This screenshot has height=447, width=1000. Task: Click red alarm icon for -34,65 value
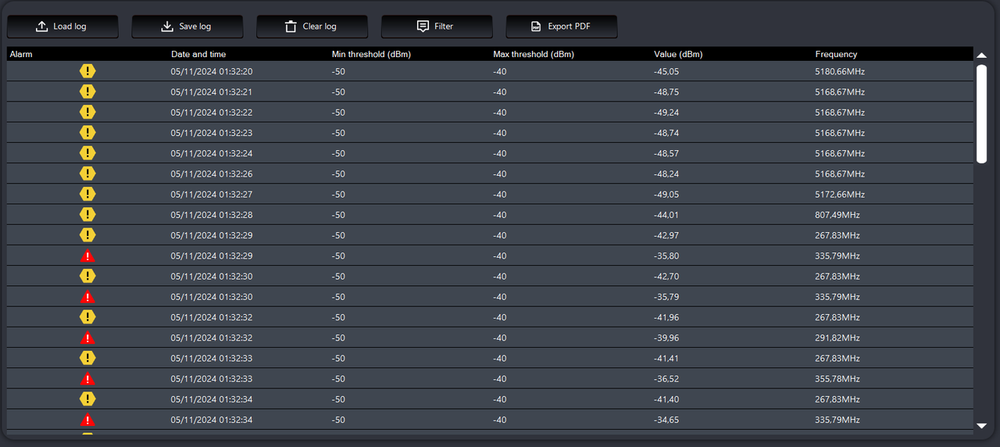point(88,420)
